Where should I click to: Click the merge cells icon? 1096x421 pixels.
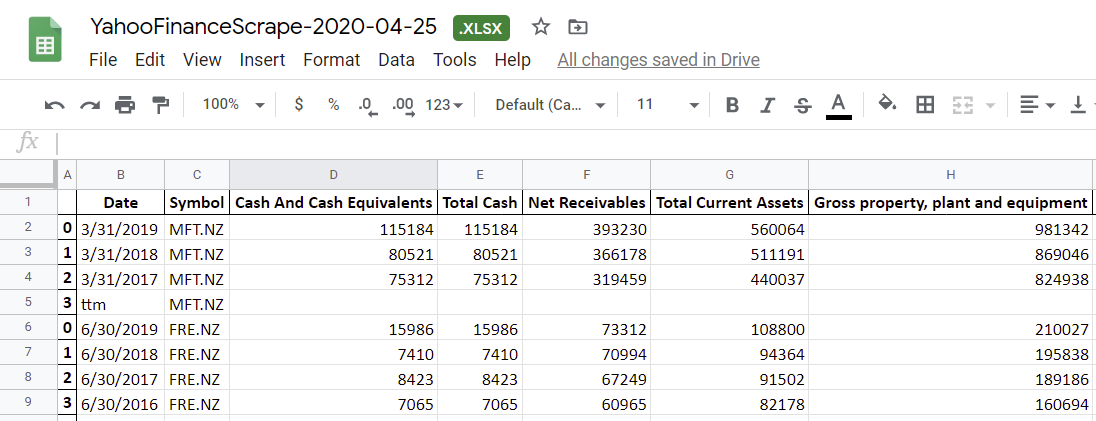[x=962, y=105]
